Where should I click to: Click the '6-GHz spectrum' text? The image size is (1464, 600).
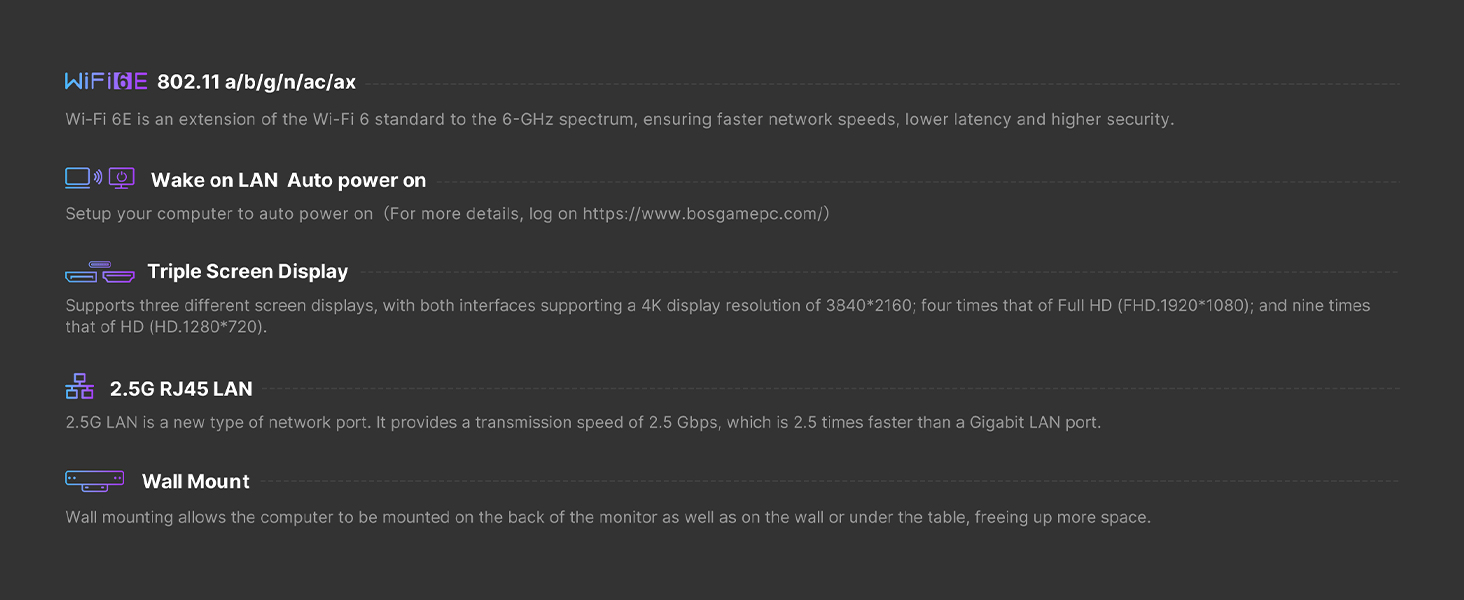tap(566, 119)
